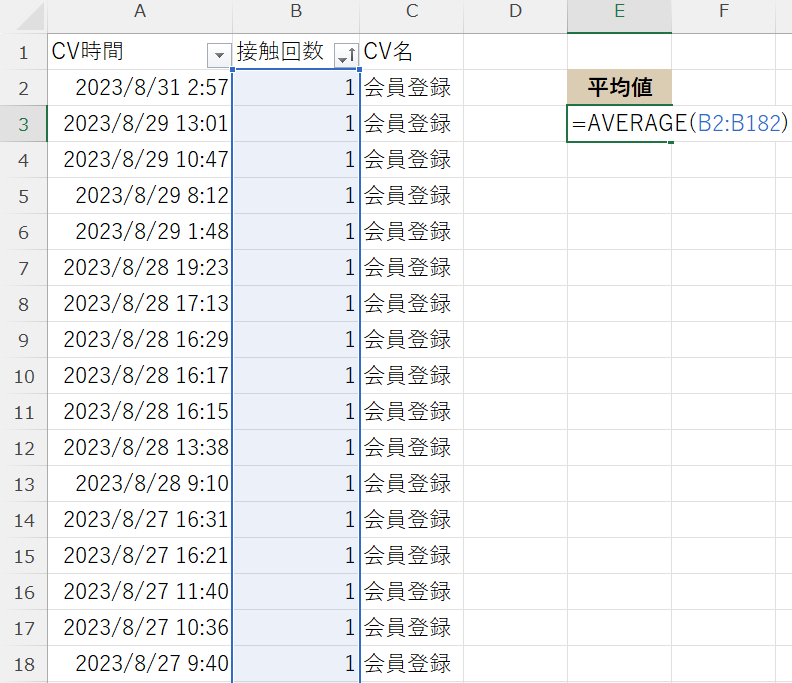Select cell 2023/8/27 10:36

(140, 628)
